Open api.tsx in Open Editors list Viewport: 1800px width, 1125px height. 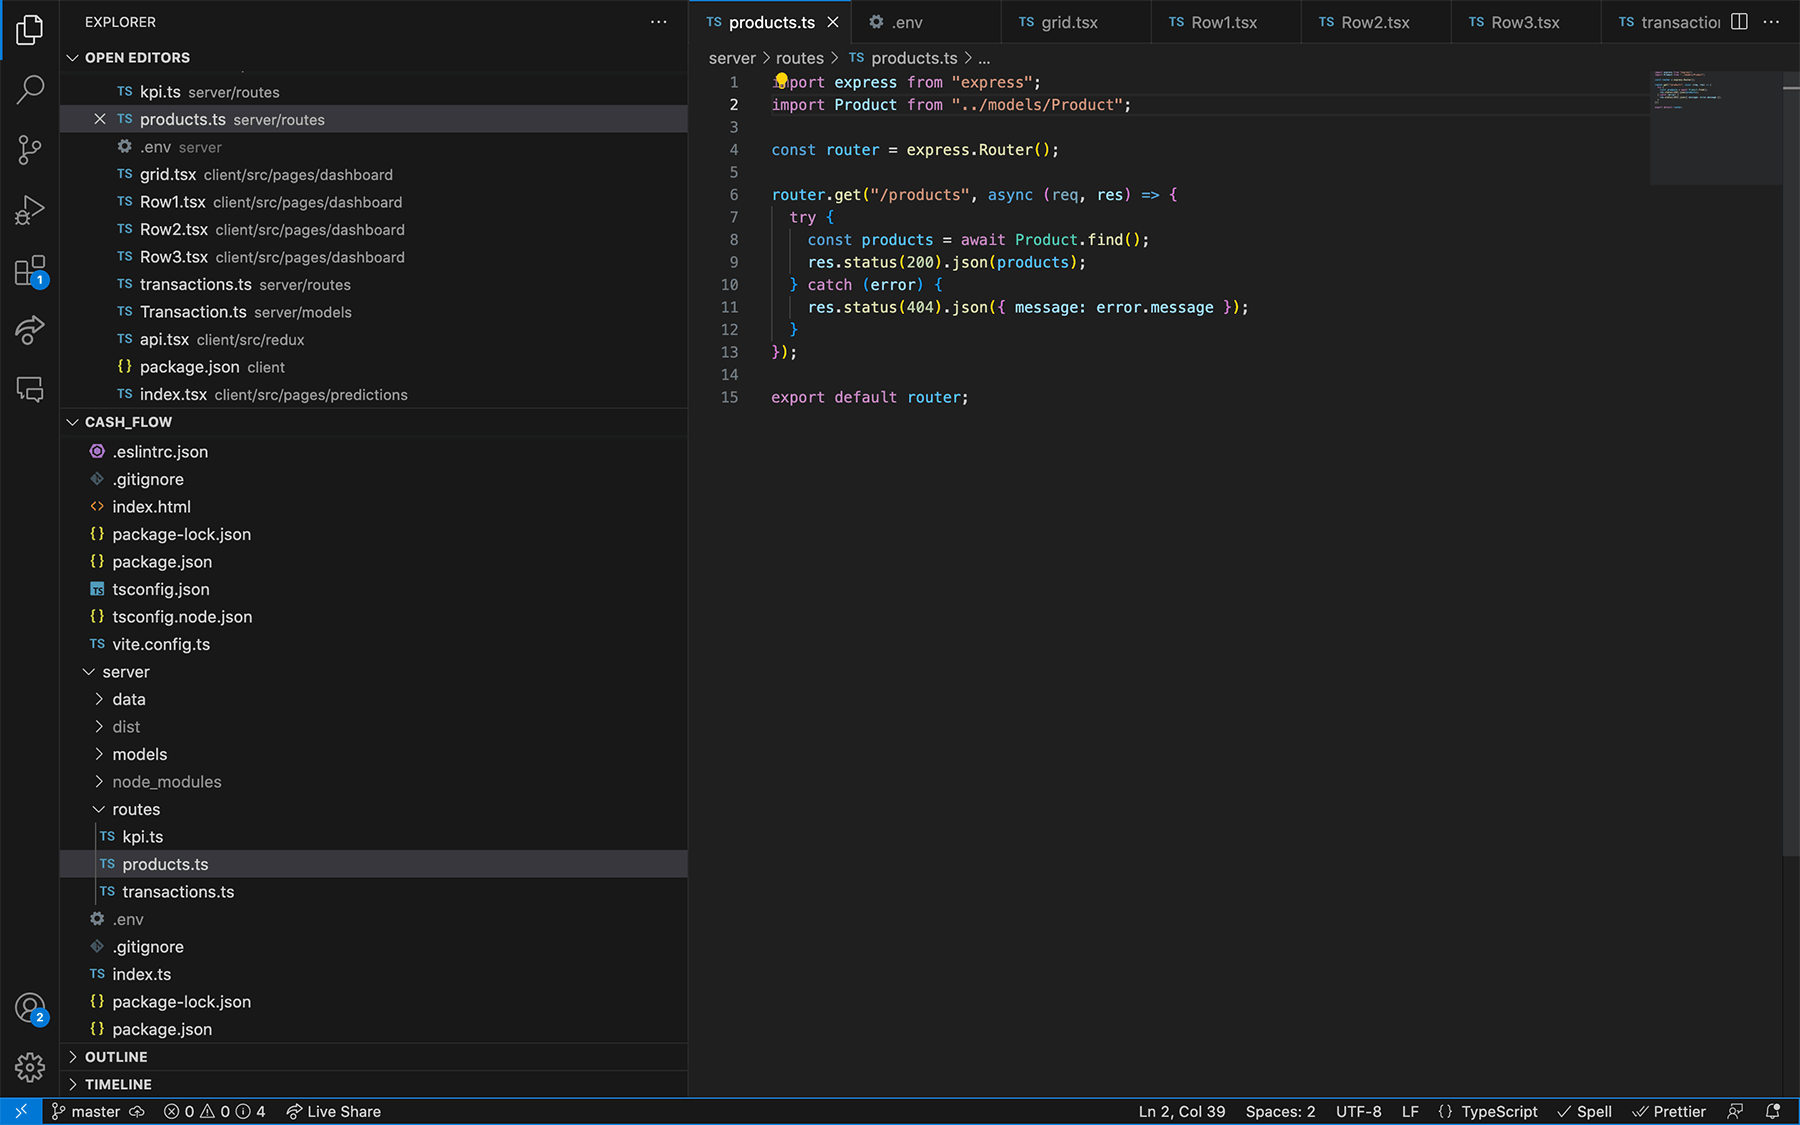374,340
